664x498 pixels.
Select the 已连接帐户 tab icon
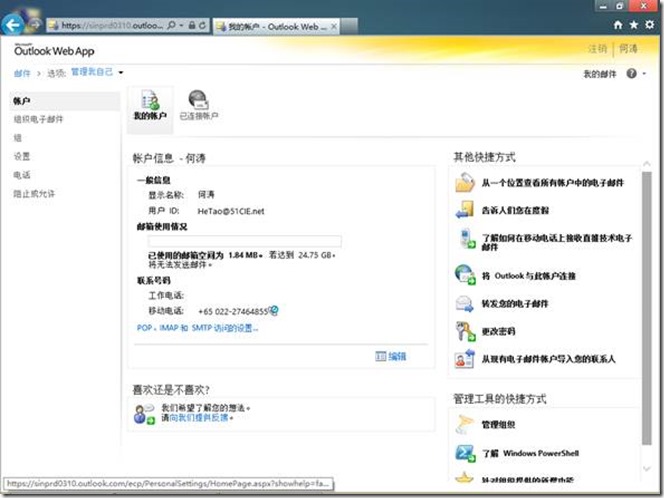pos(199,105)
